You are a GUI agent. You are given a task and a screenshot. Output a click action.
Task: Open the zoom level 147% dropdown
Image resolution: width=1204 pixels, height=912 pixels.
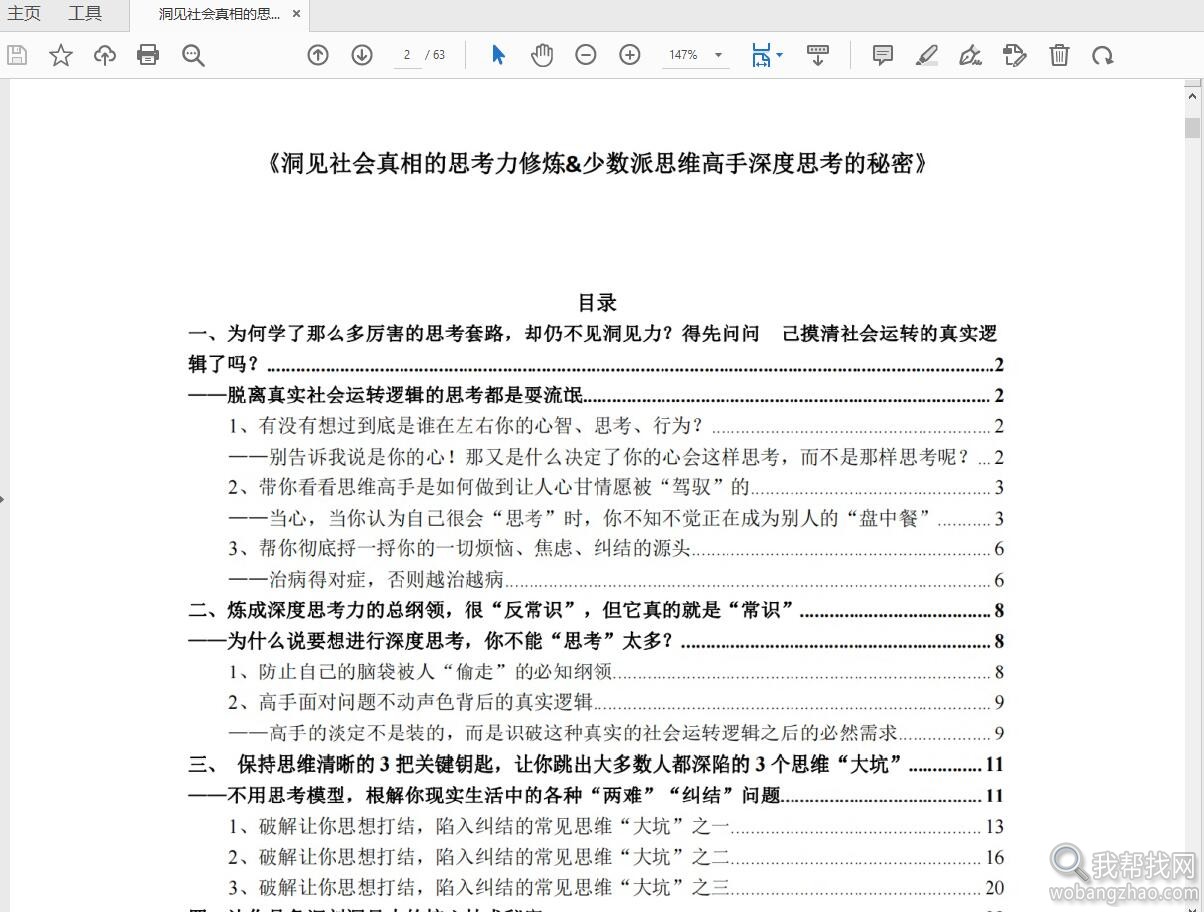695,55
